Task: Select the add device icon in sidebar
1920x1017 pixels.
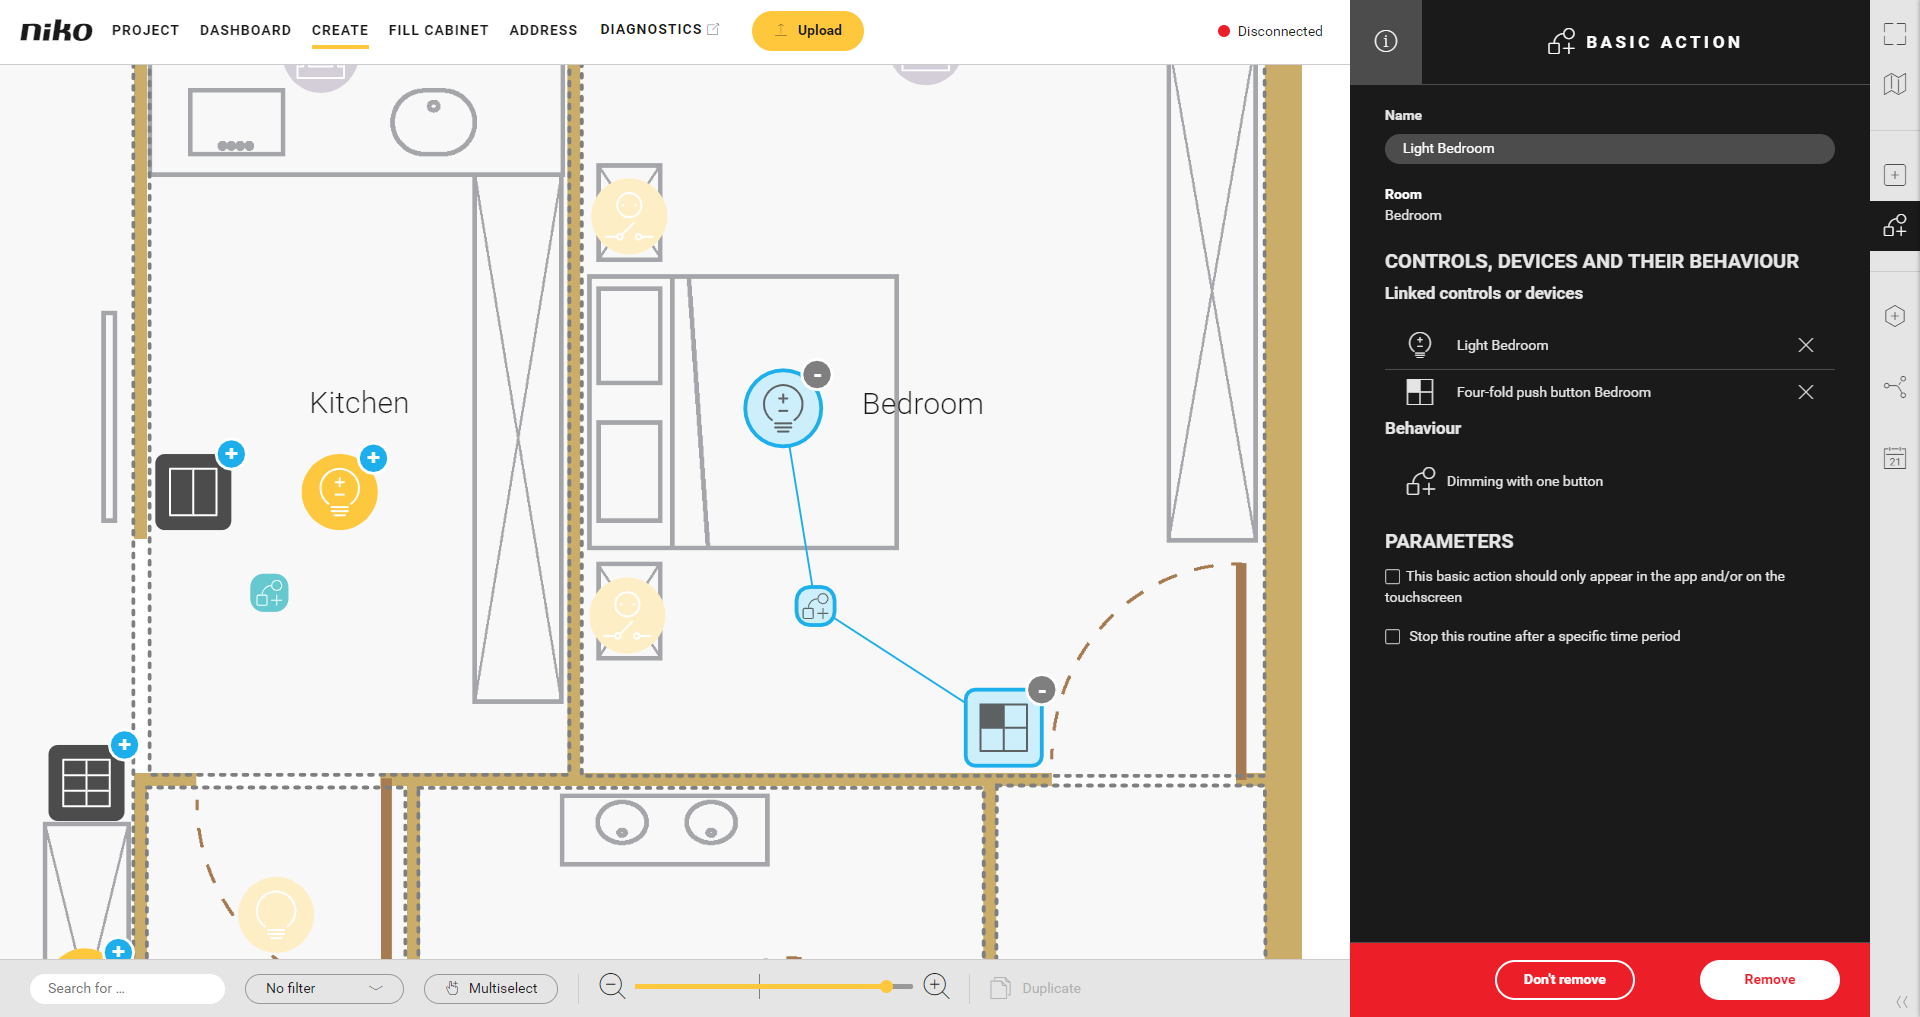Action: pyautogui.click(x=1894, y=175)
